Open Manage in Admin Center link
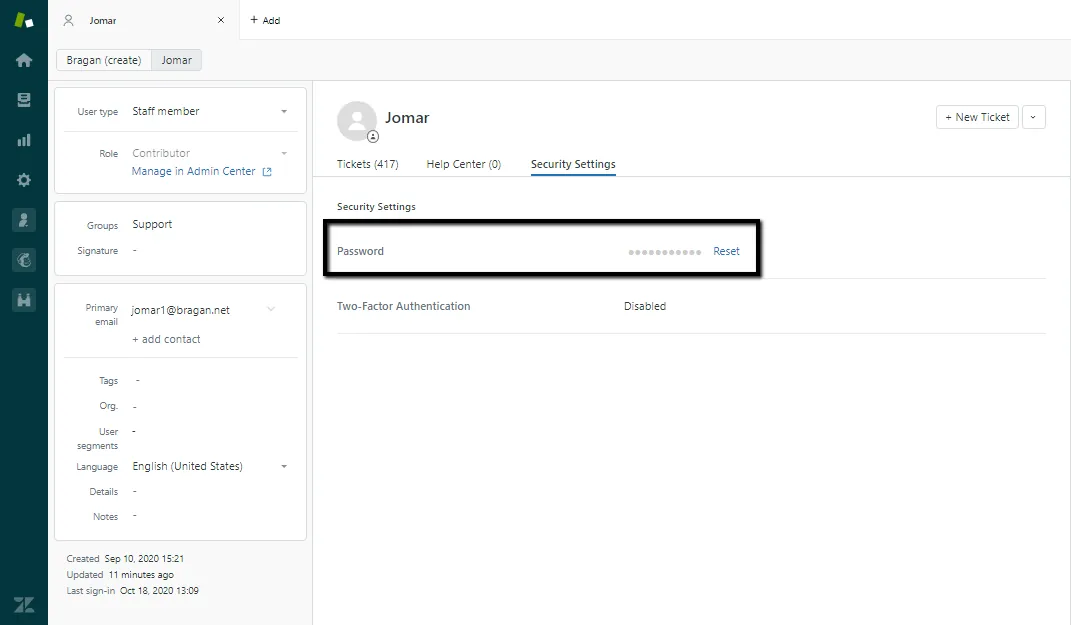Screen dimensions: 1071x625 click(x=193, y=171)
